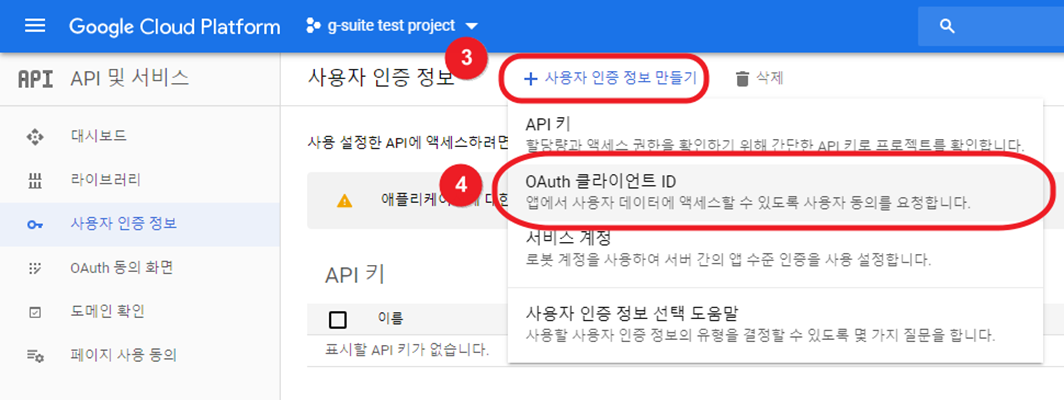1064x400 pixels.
Task: Click the Google Cloud Platform logo text
Action: (x=174, y=26)
